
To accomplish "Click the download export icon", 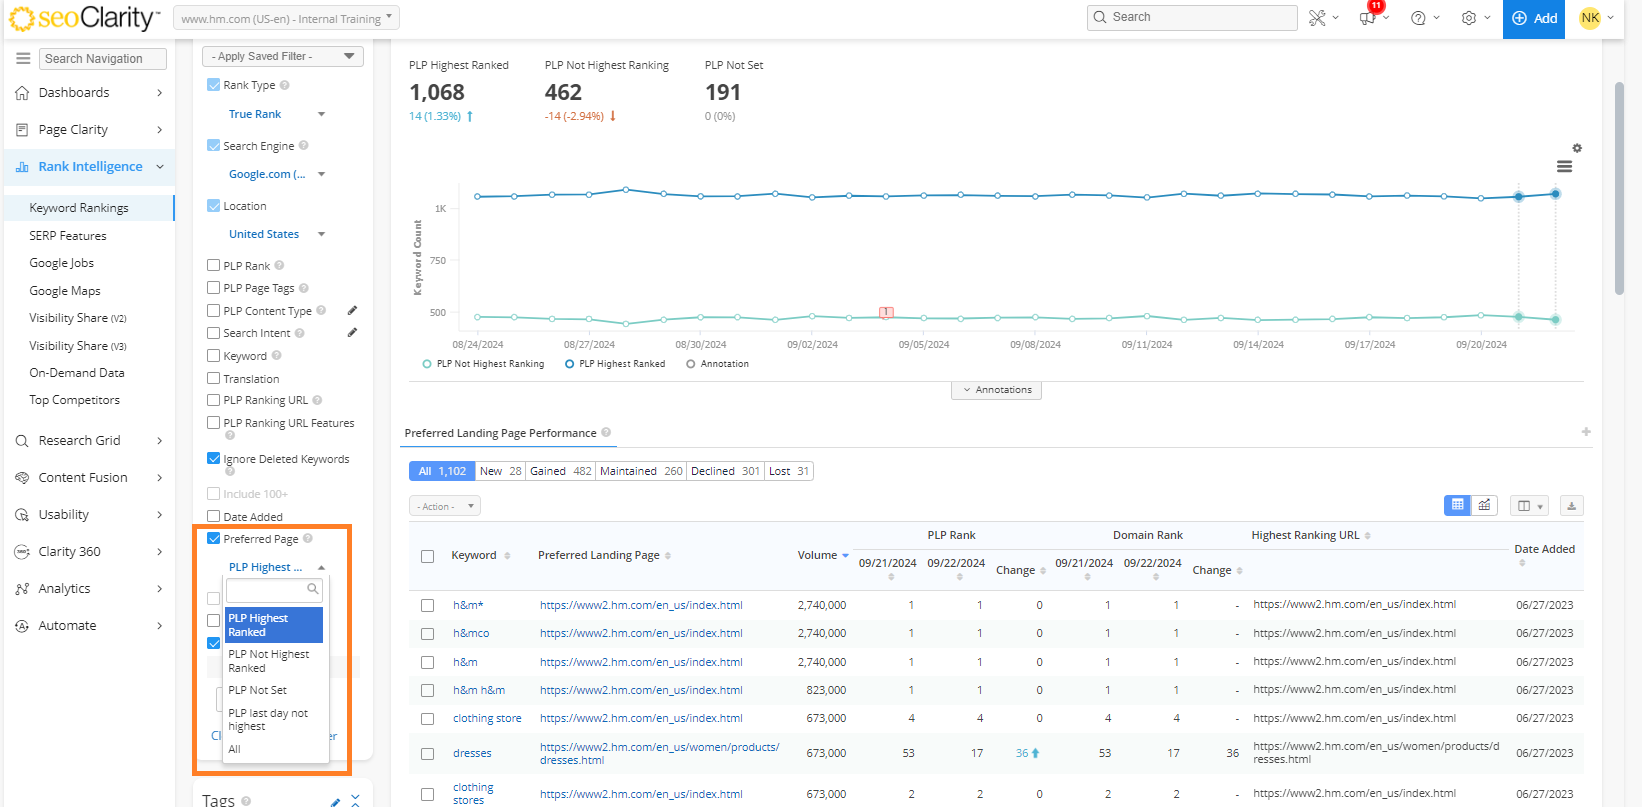I will (1571, 506).
